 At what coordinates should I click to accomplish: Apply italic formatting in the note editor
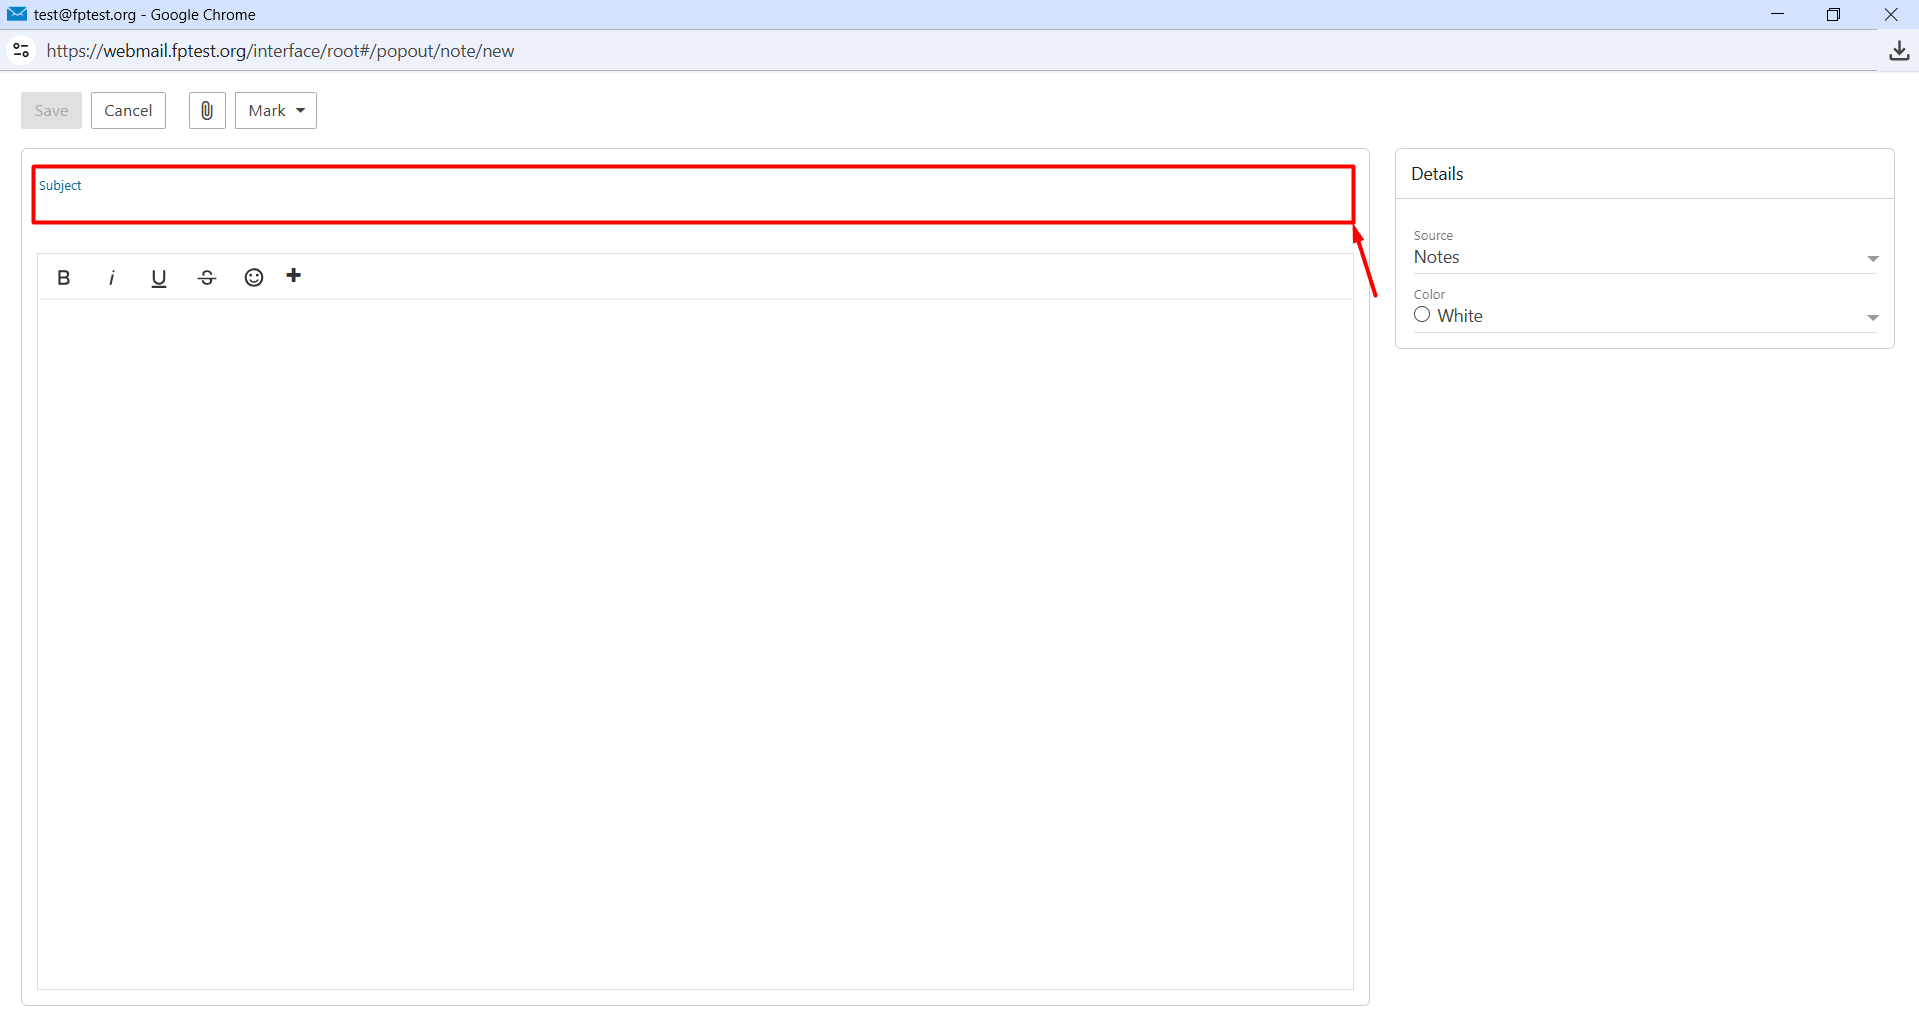111,278
